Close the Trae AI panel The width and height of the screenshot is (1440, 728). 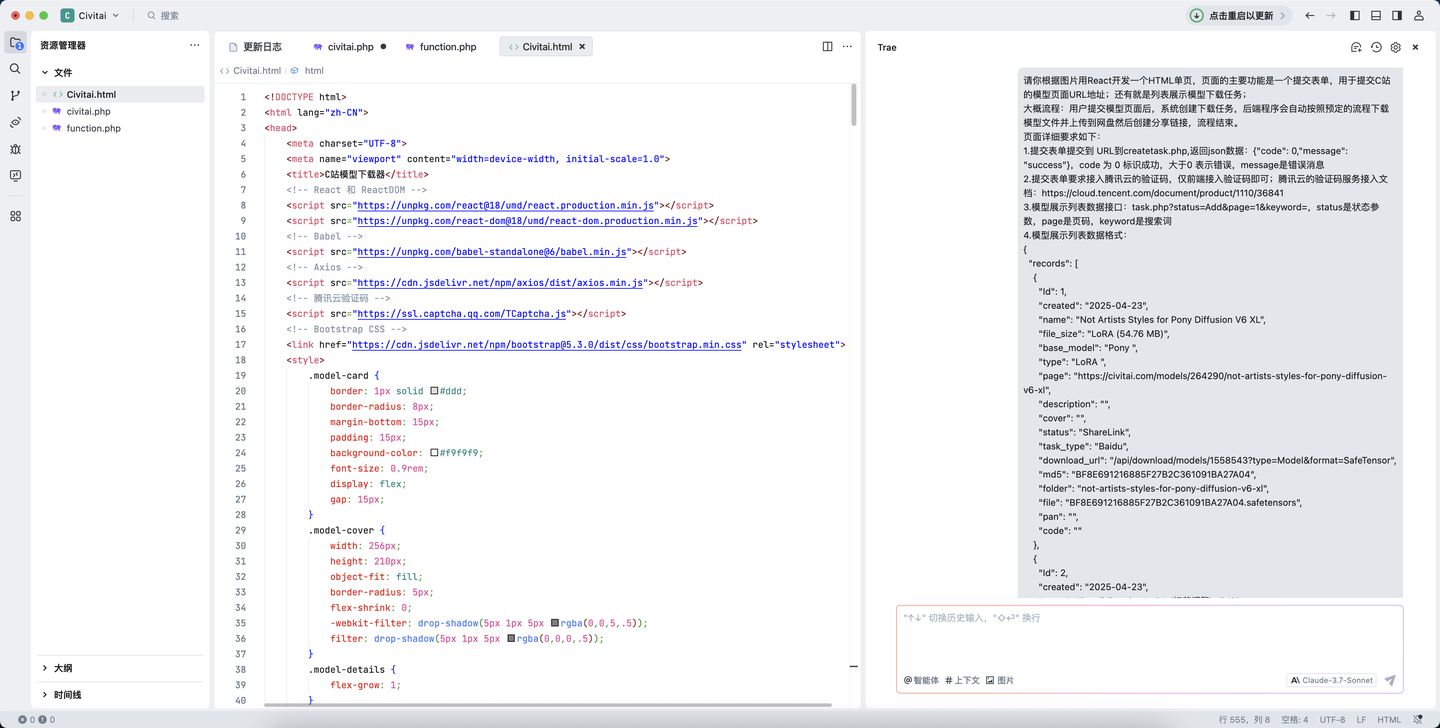pyautogui.click(x=1415, y=47)
